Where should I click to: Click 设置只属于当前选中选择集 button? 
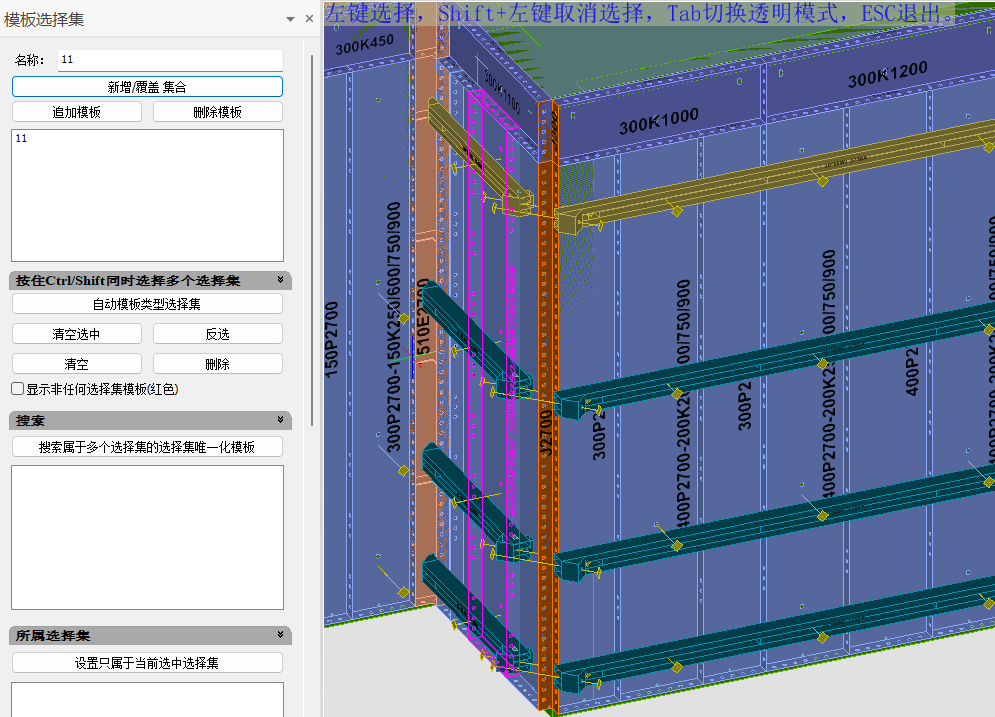(147, 663)
